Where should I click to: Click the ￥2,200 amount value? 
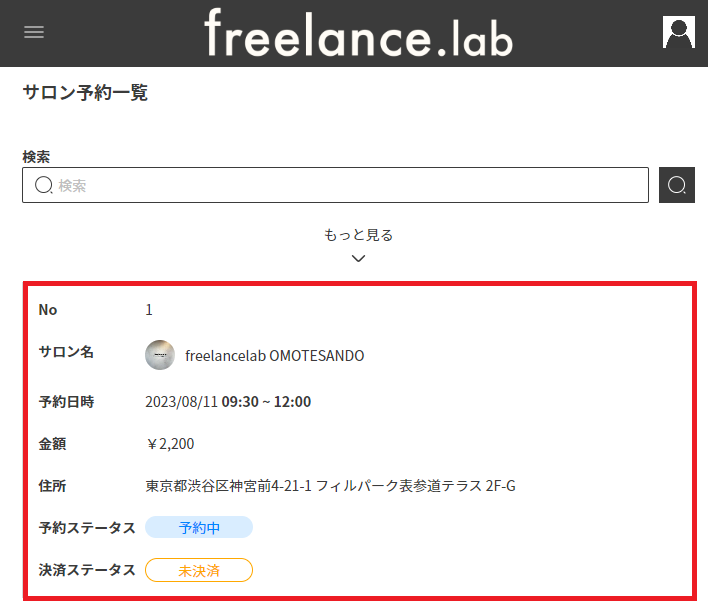[x=170, y=444]
